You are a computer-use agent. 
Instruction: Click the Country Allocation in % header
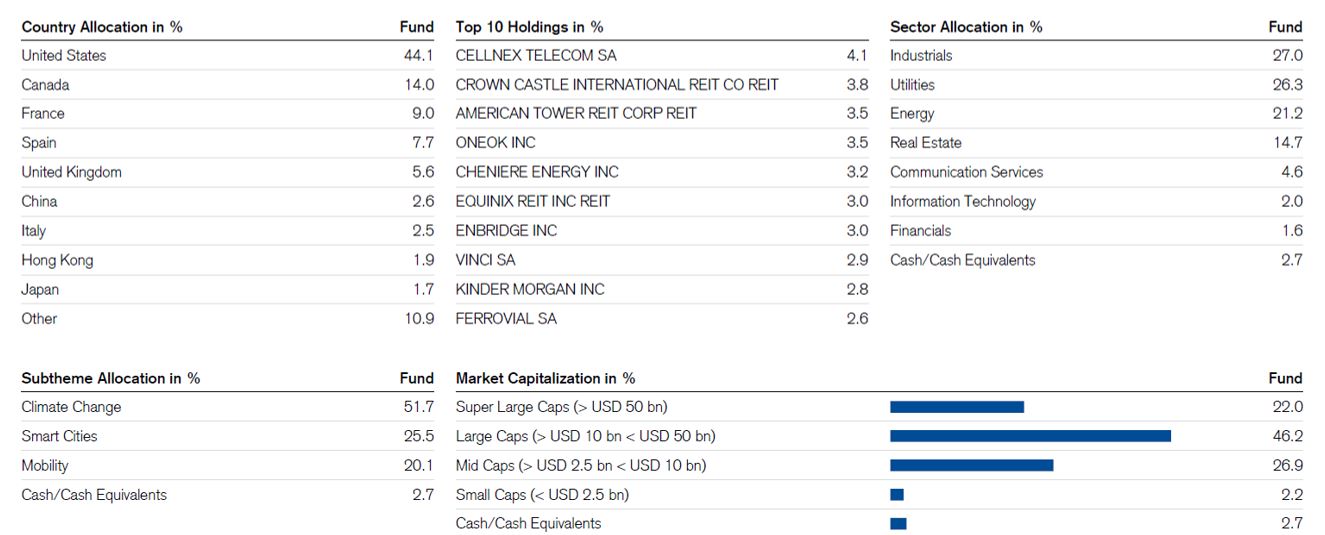click(x=102, y=27)
